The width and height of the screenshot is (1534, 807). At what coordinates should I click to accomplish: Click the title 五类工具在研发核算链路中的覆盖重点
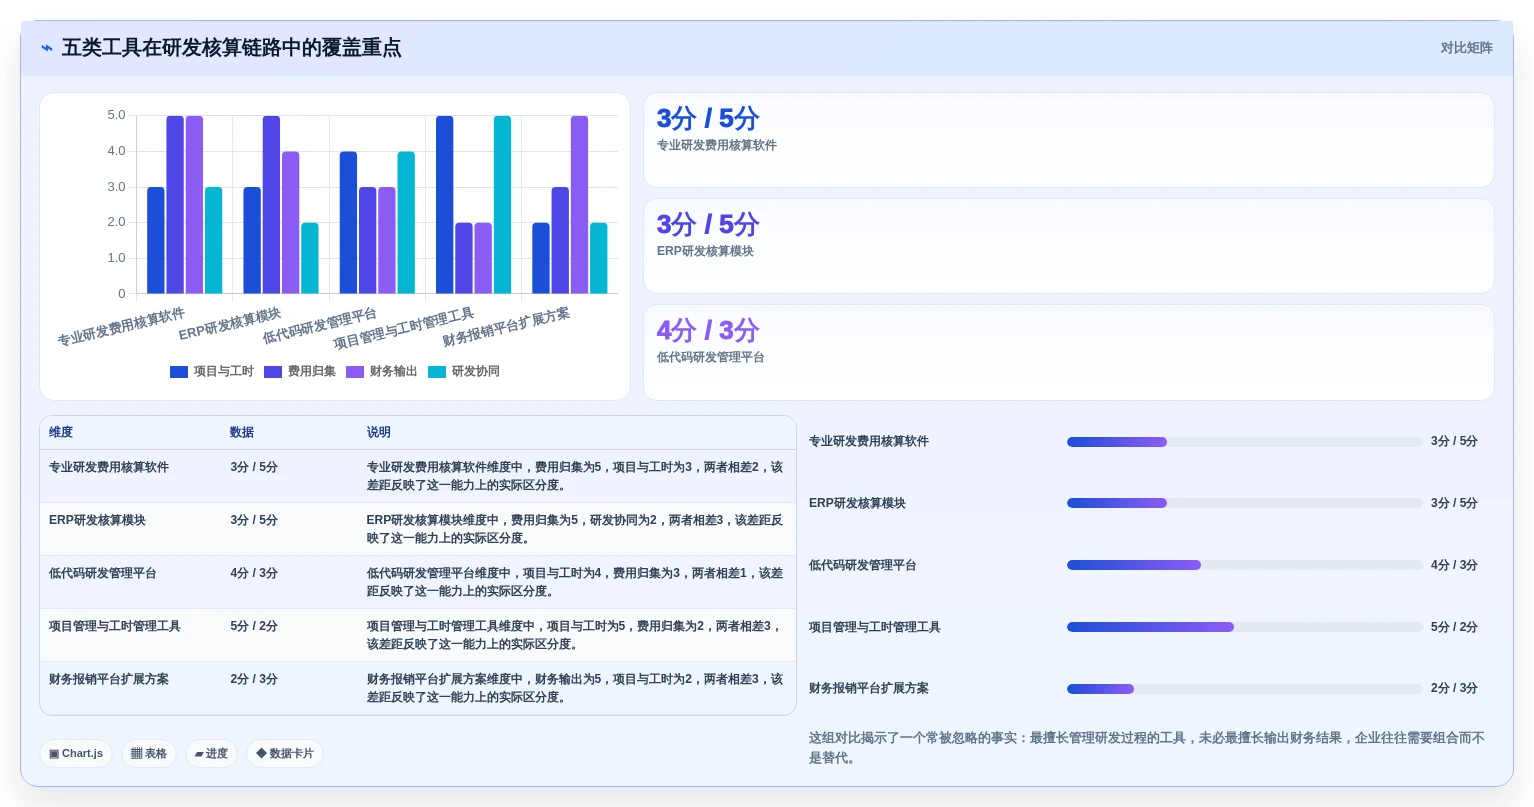click(x=231, y=48)
